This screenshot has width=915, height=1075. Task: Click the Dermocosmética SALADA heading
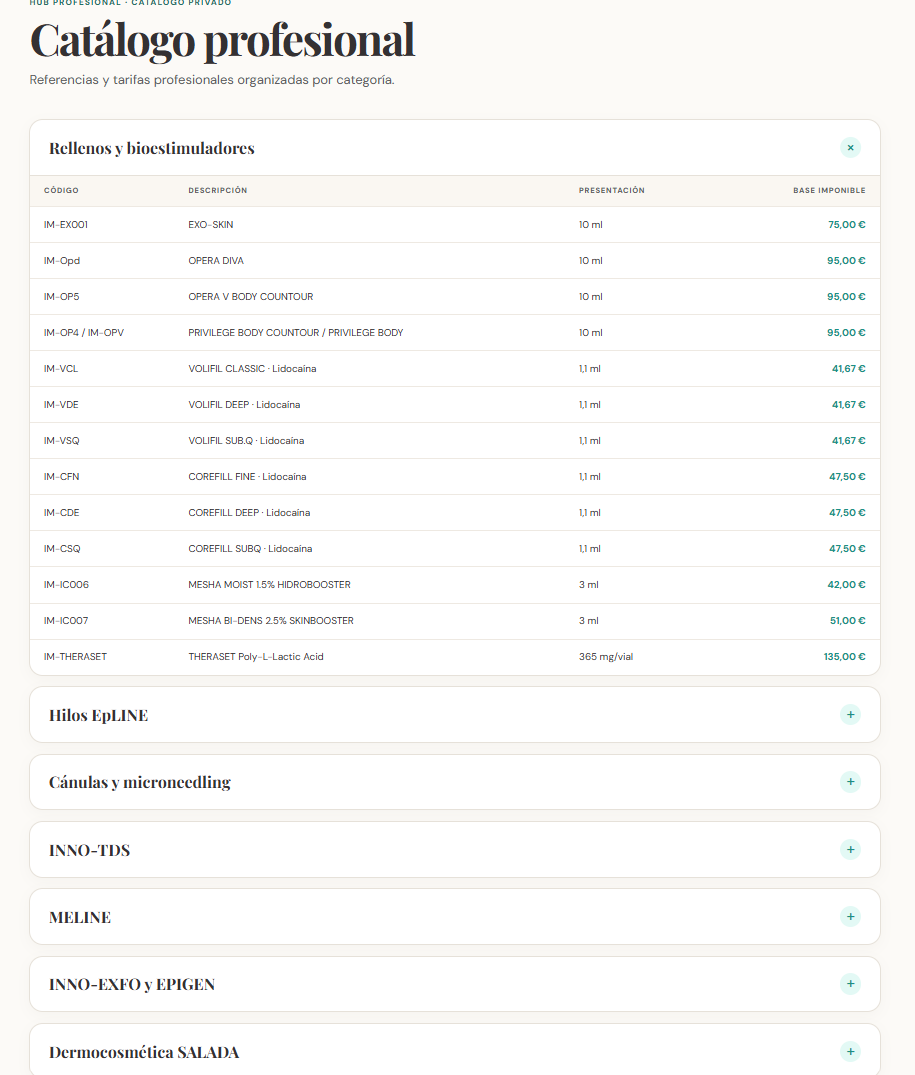click(144, 1052)
